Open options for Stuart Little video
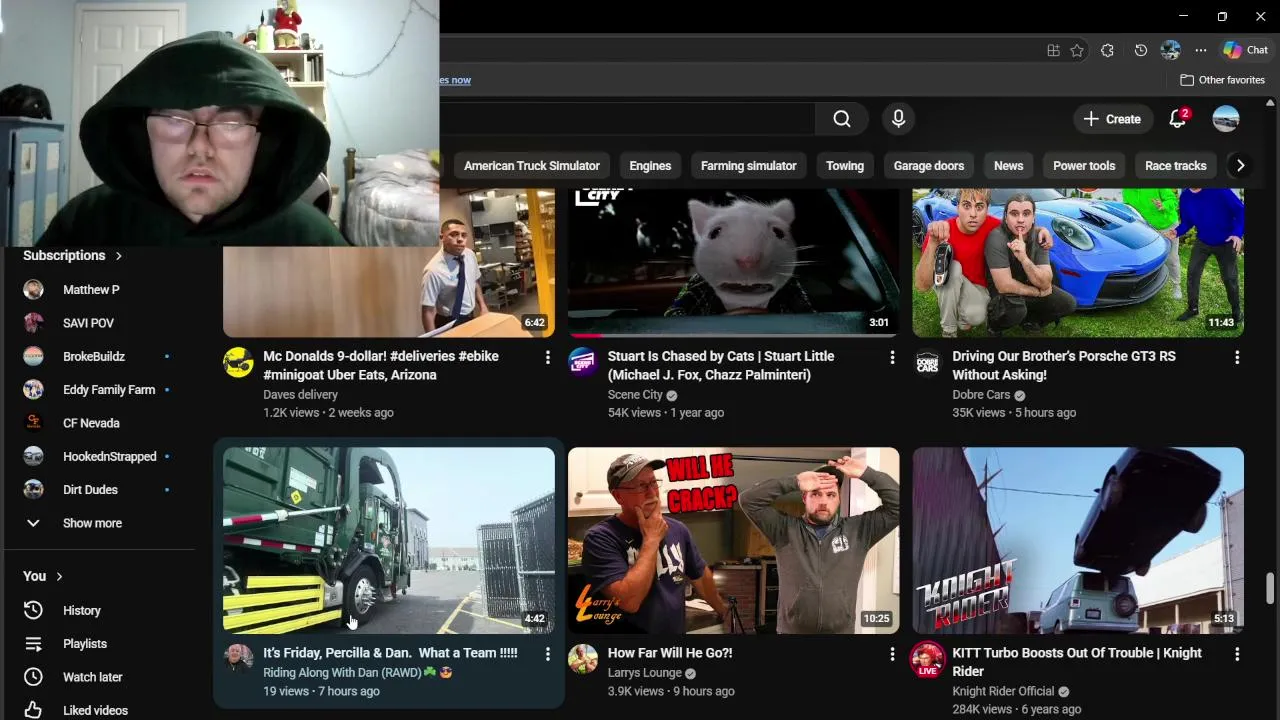Image resolution: width=1280 pixels, height=720 pixels. [x=892, y=357]
